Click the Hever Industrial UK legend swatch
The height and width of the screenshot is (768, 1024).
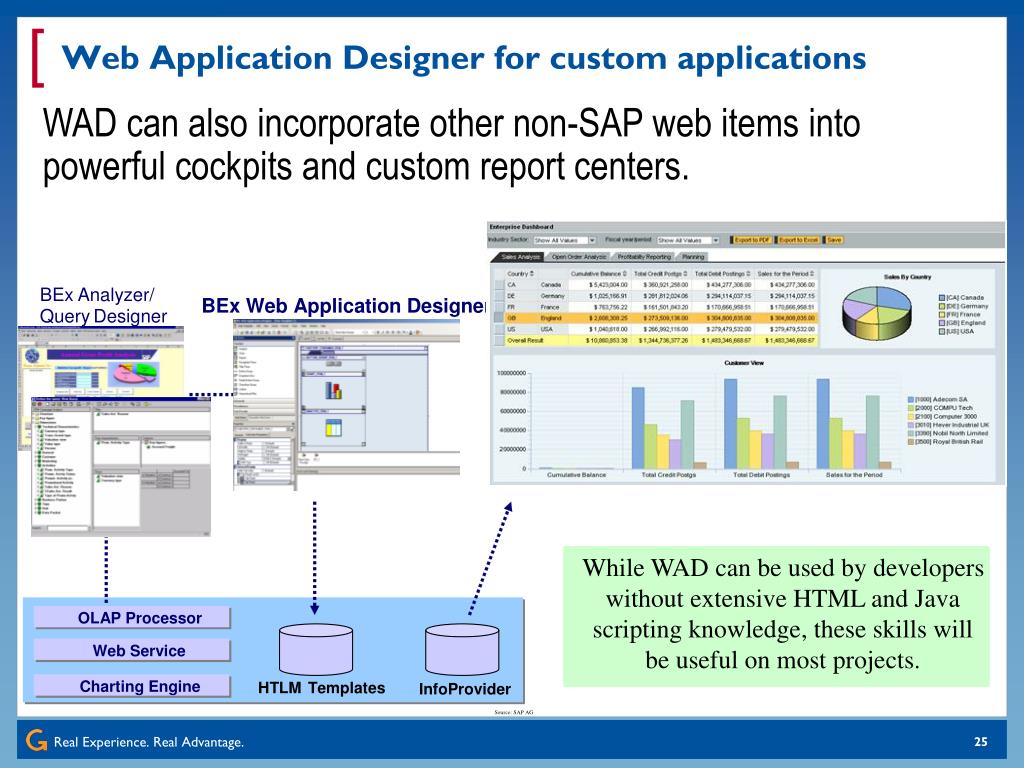[x=910, y=424]
